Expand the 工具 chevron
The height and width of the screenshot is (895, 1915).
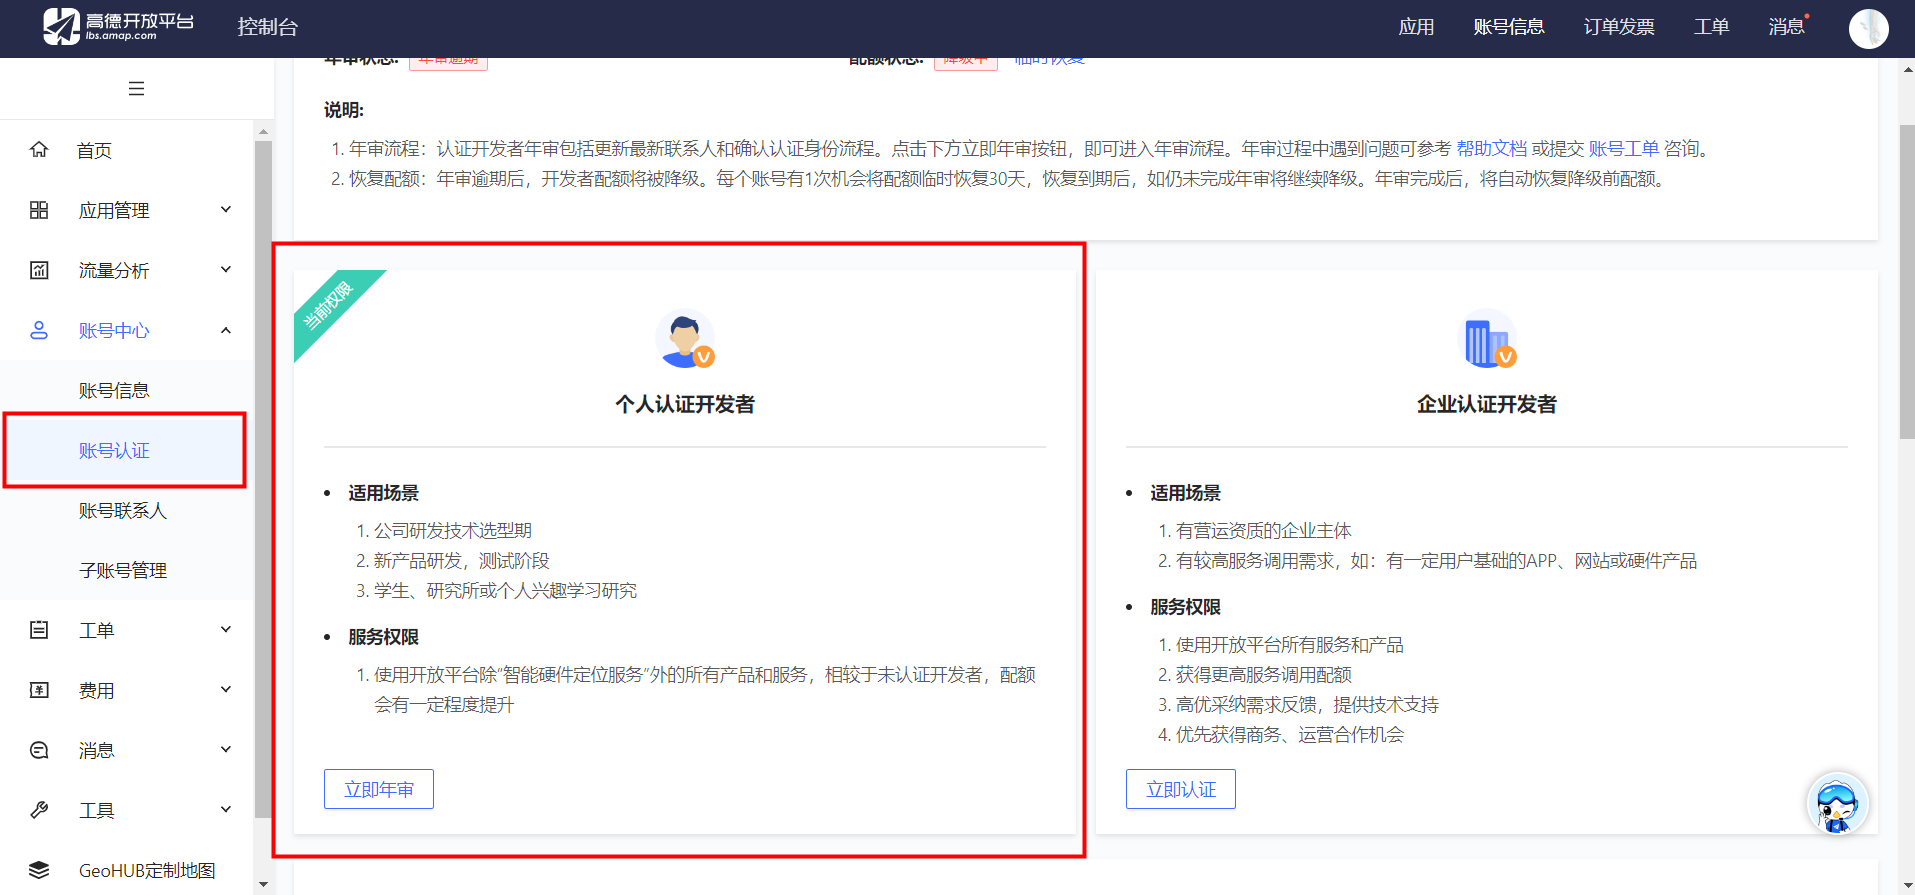click(226, 809)
